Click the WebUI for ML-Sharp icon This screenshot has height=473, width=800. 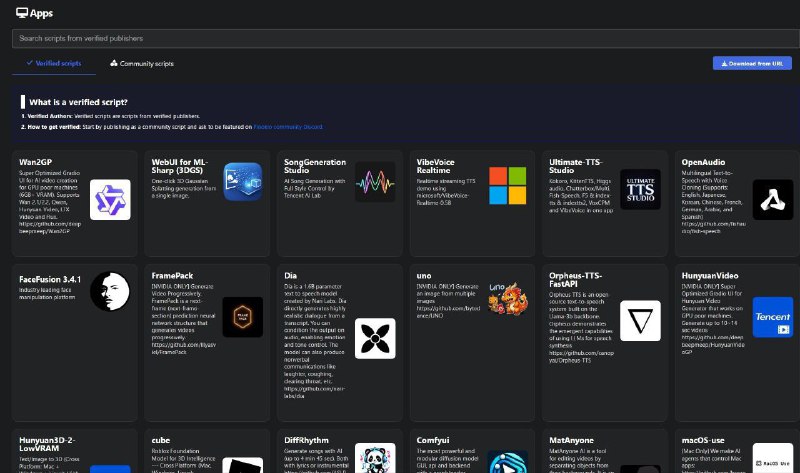(243, 182)
